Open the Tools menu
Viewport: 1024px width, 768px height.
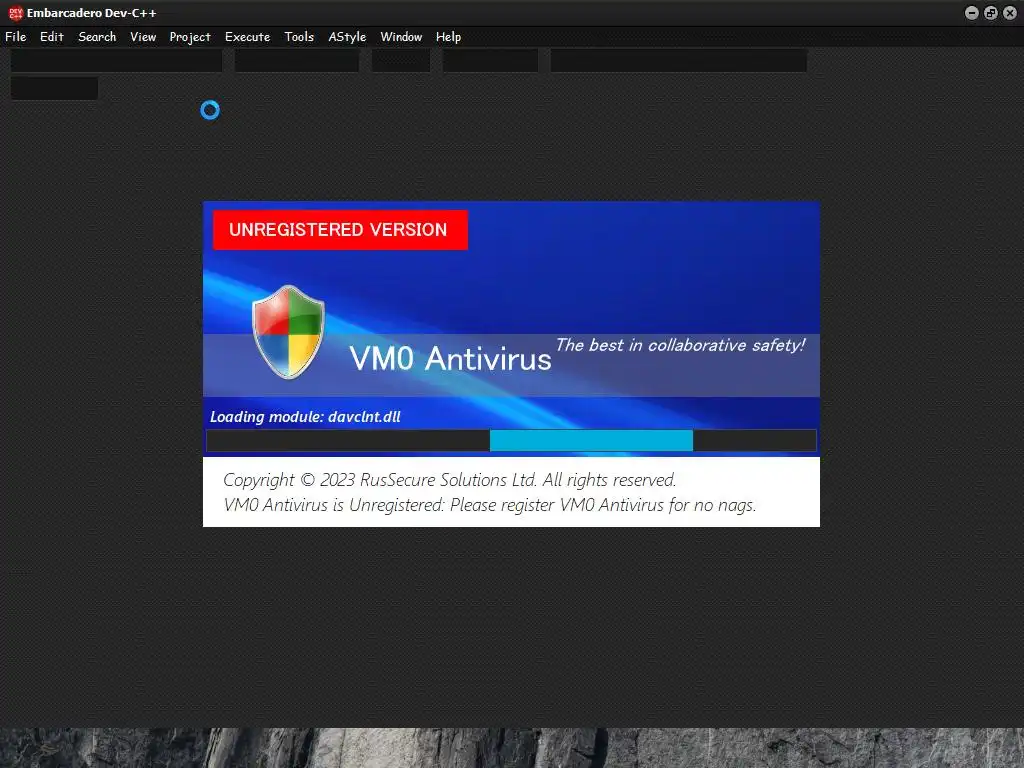click(x=299, y=37)
